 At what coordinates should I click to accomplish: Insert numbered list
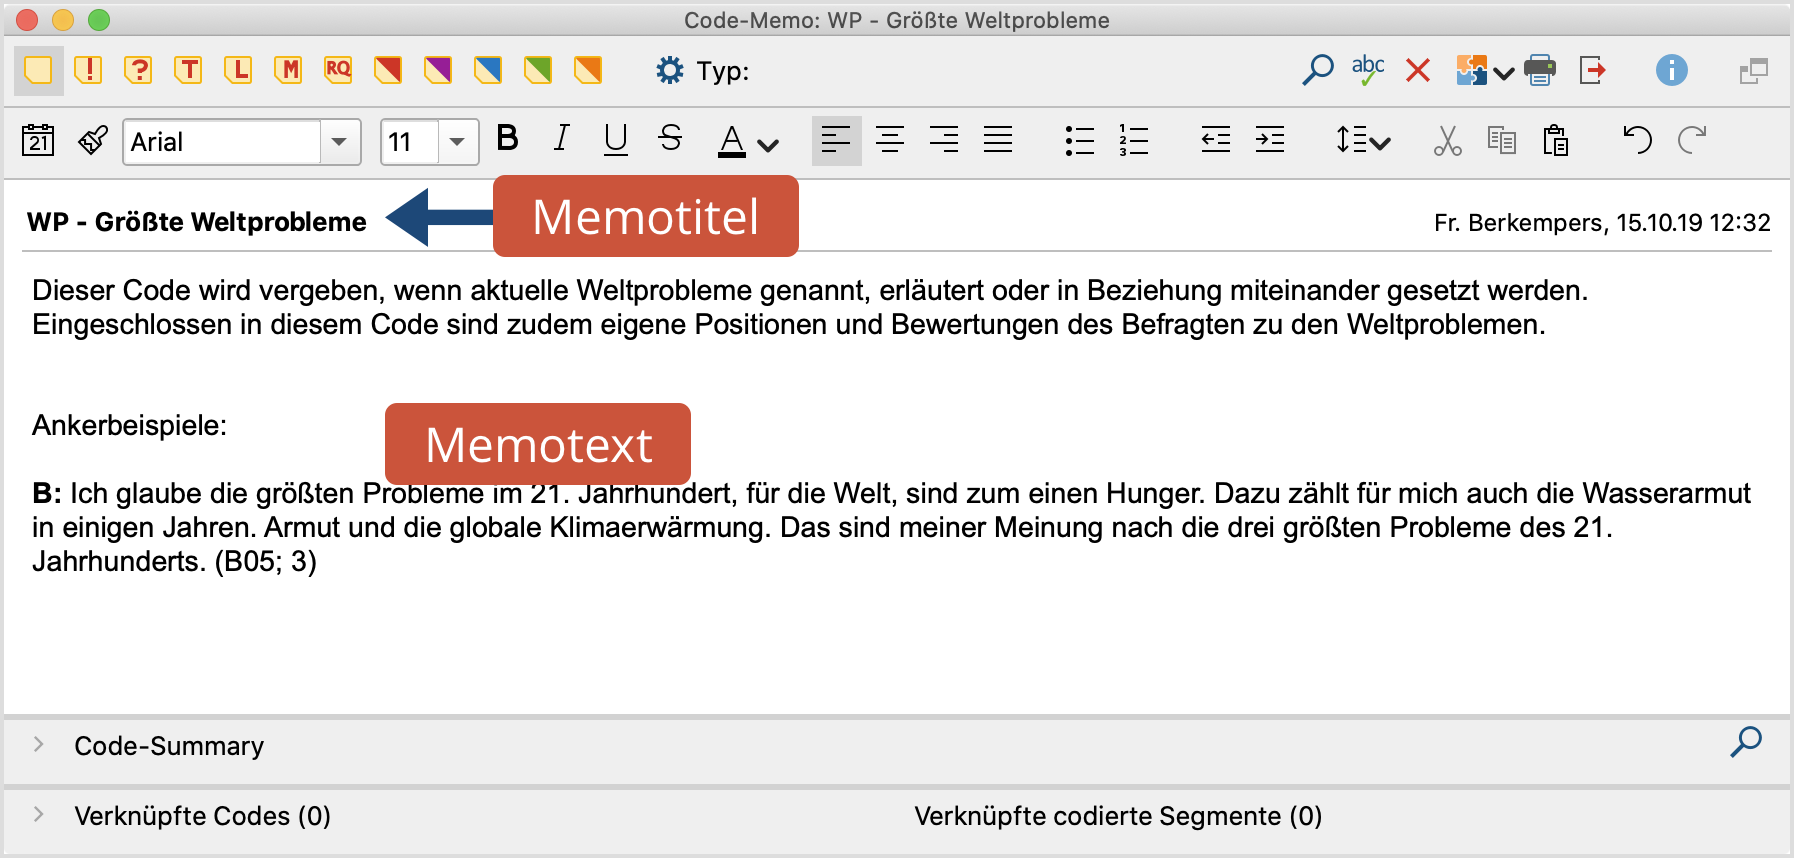pyautogui.click(x=1134, y=140)
